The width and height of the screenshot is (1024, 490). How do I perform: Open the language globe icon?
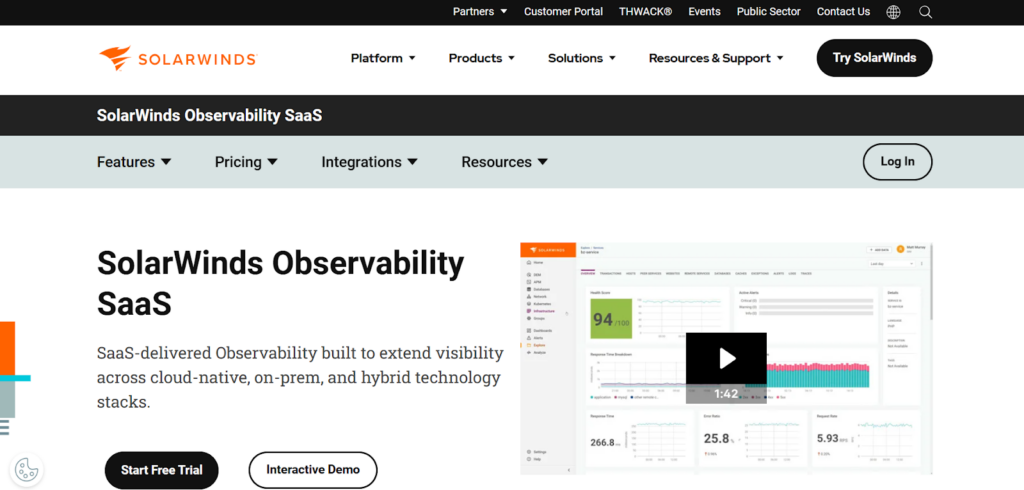point(893,12)
